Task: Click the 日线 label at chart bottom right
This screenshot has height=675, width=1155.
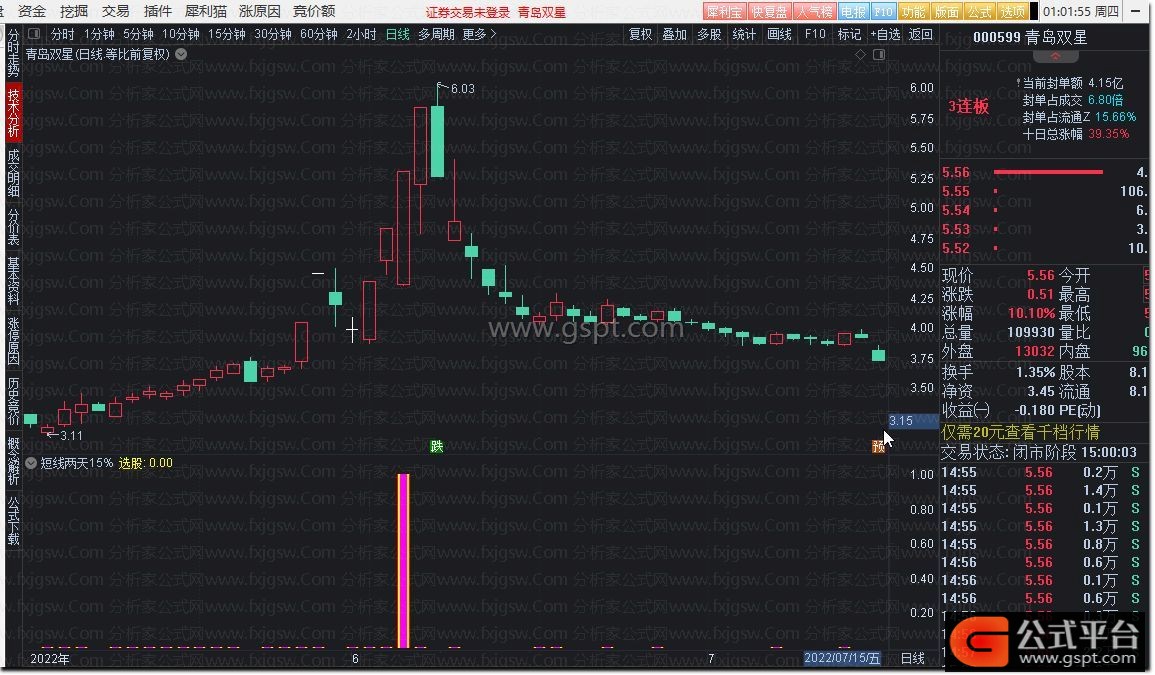Action: click(913, 658)
